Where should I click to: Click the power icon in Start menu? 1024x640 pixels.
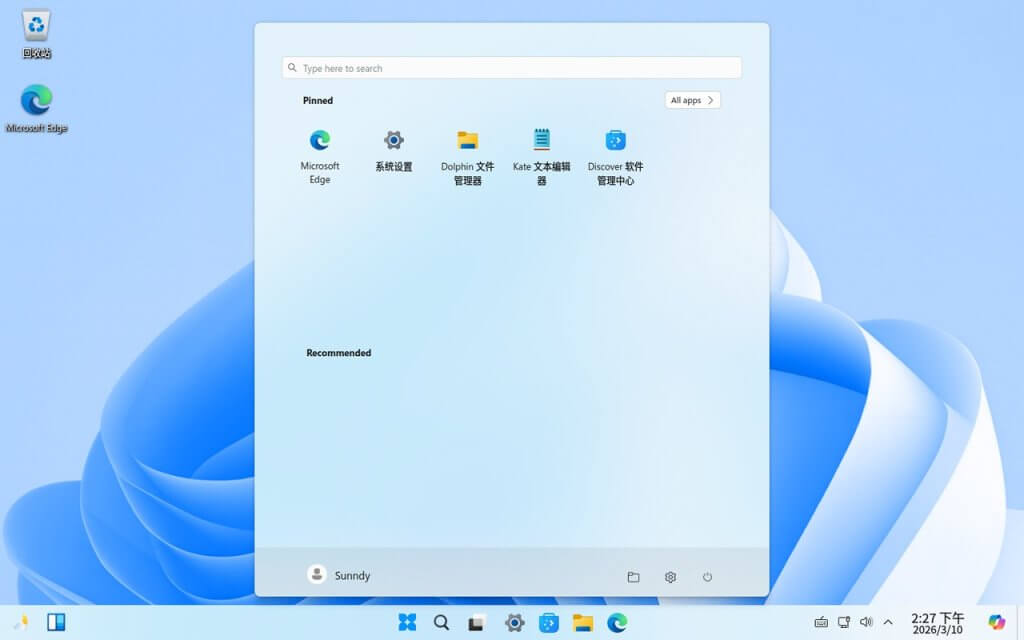pos(707,577)
